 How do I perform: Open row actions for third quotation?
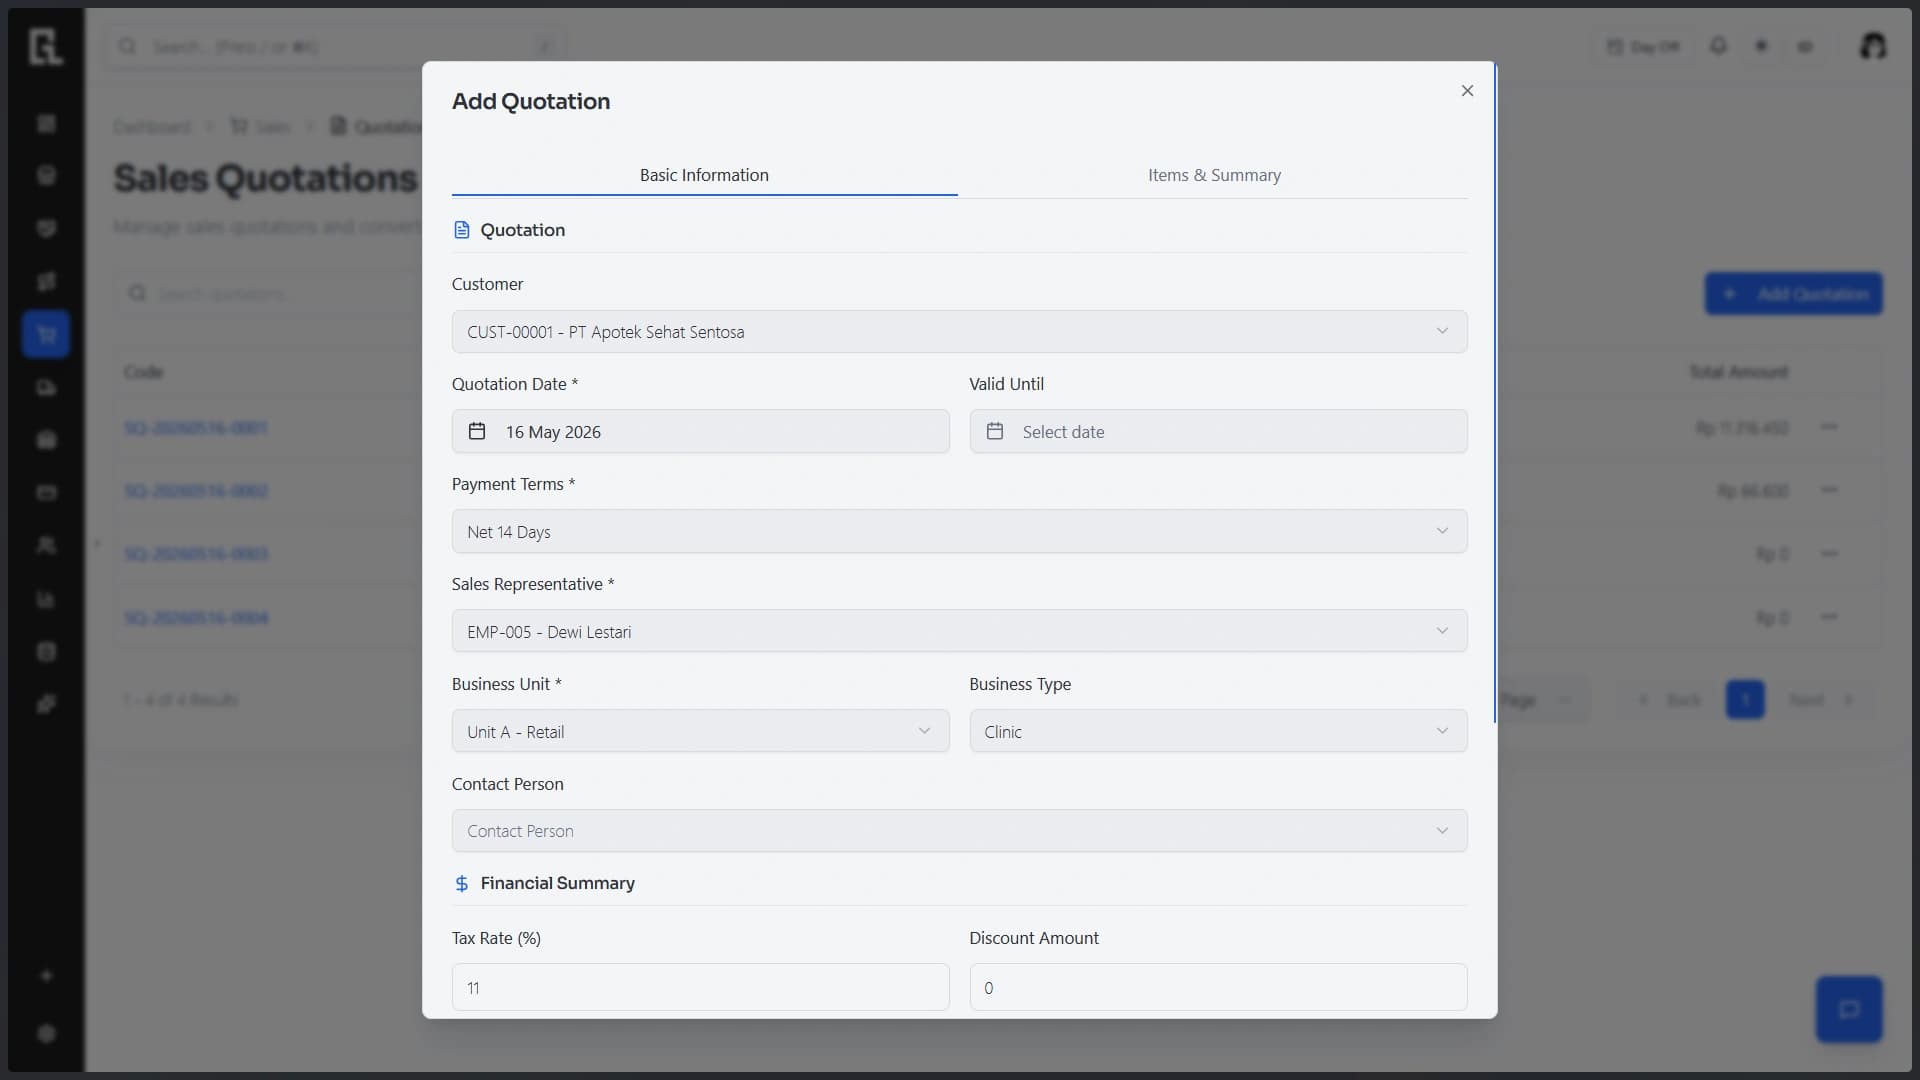[x=1829, y=554]
